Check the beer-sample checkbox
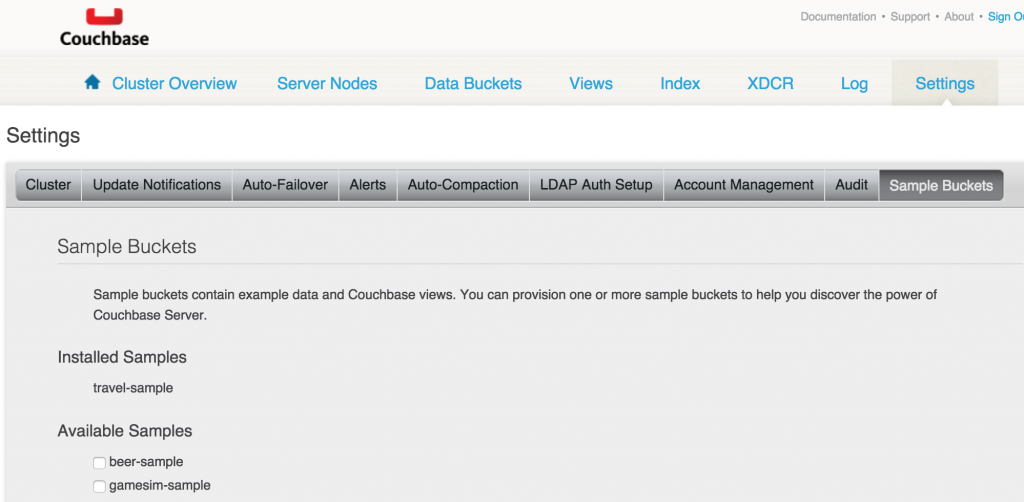This screenshot has width=1024, height=502. pyautogui.click(x=99, y=463)
